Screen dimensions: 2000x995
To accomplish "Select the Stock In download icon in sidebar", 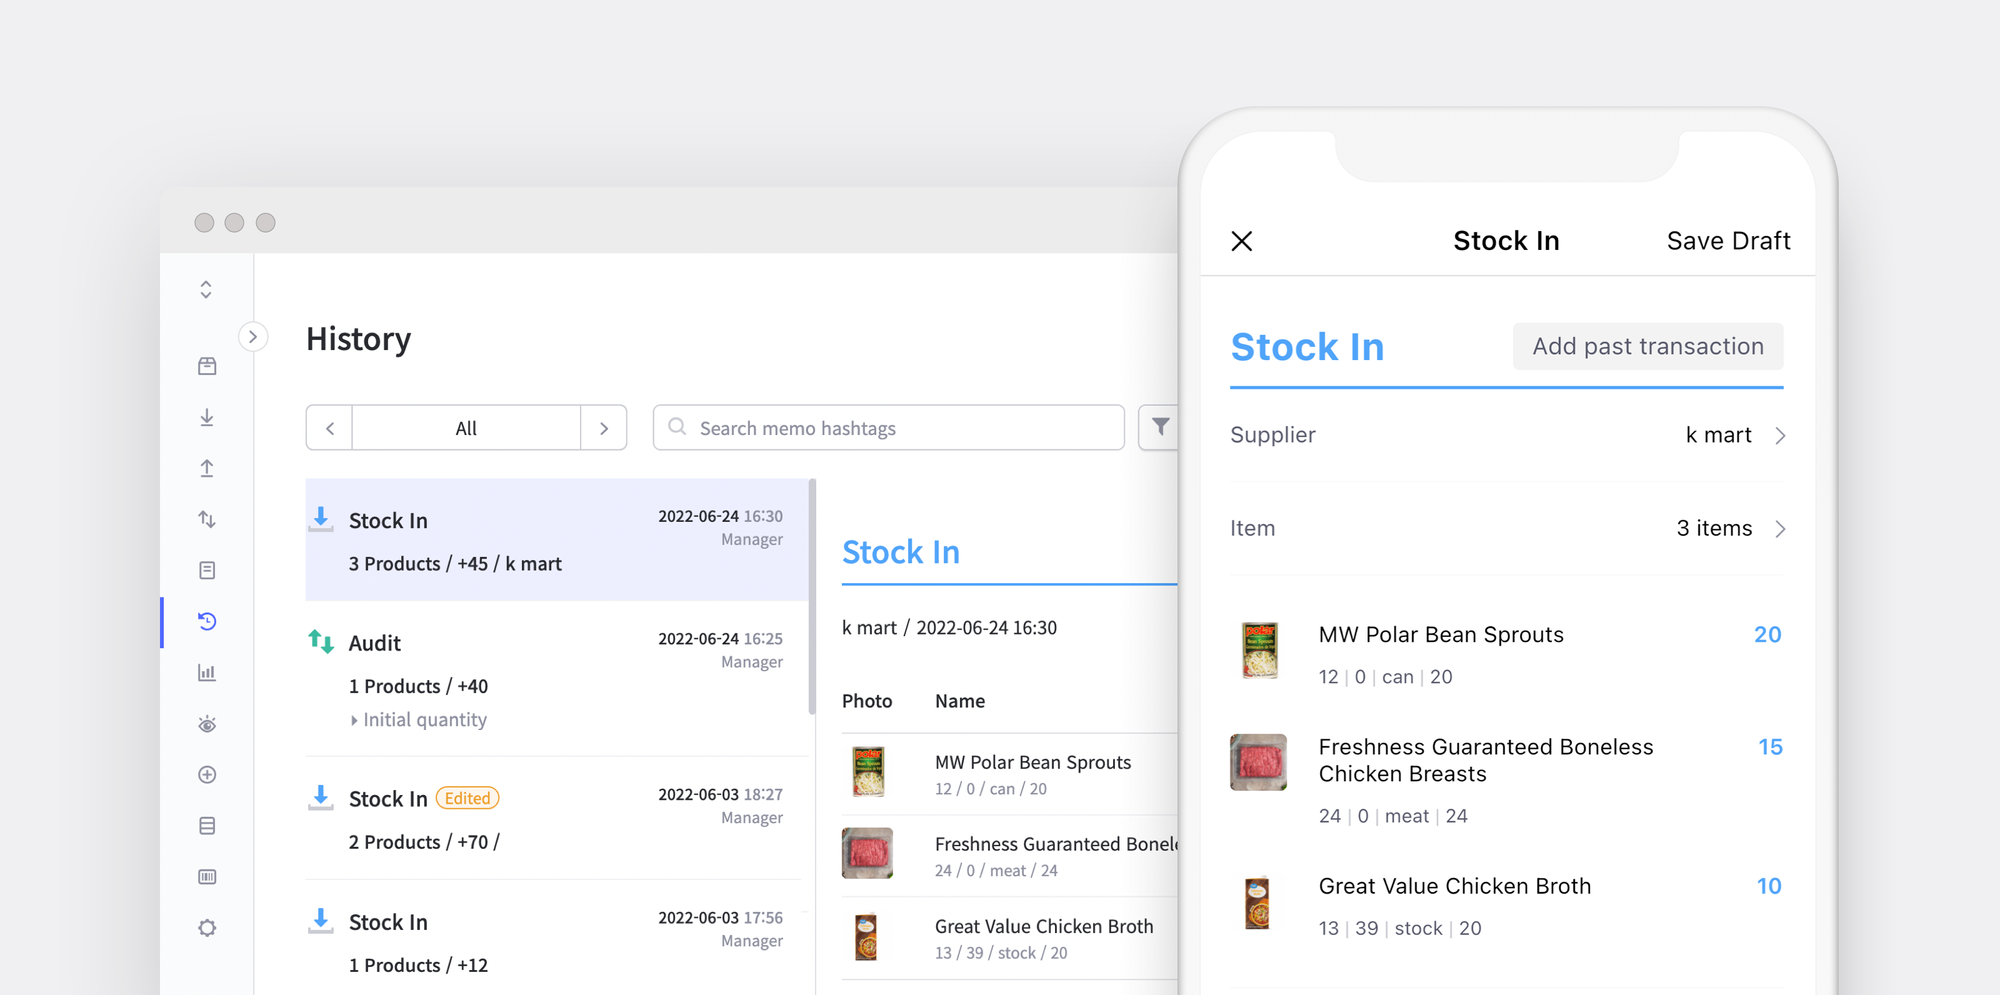I will click(x=207, y=418).
